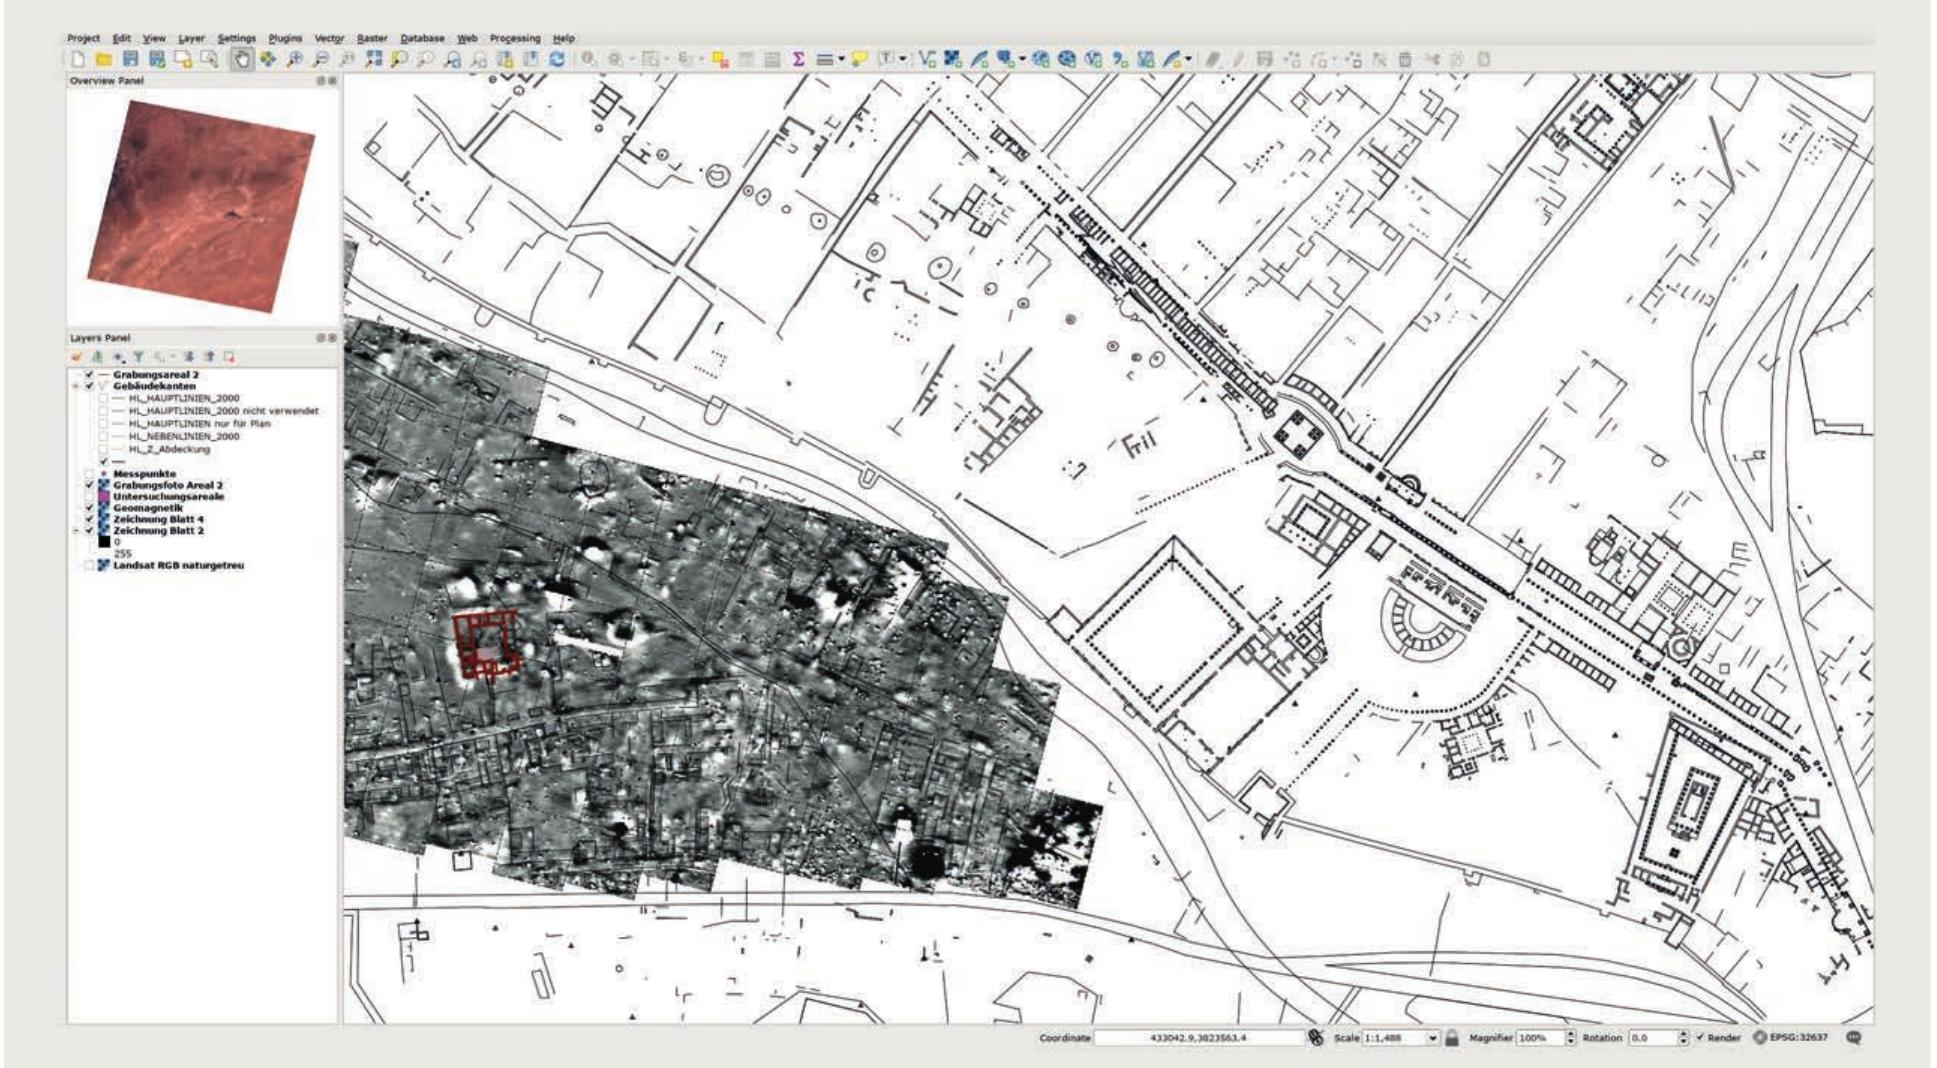Screen dimensions: 1937x1068
Task: Collapse the Zeichnung Blatt 2 layer tree
Action: click(x=76, y=531)
